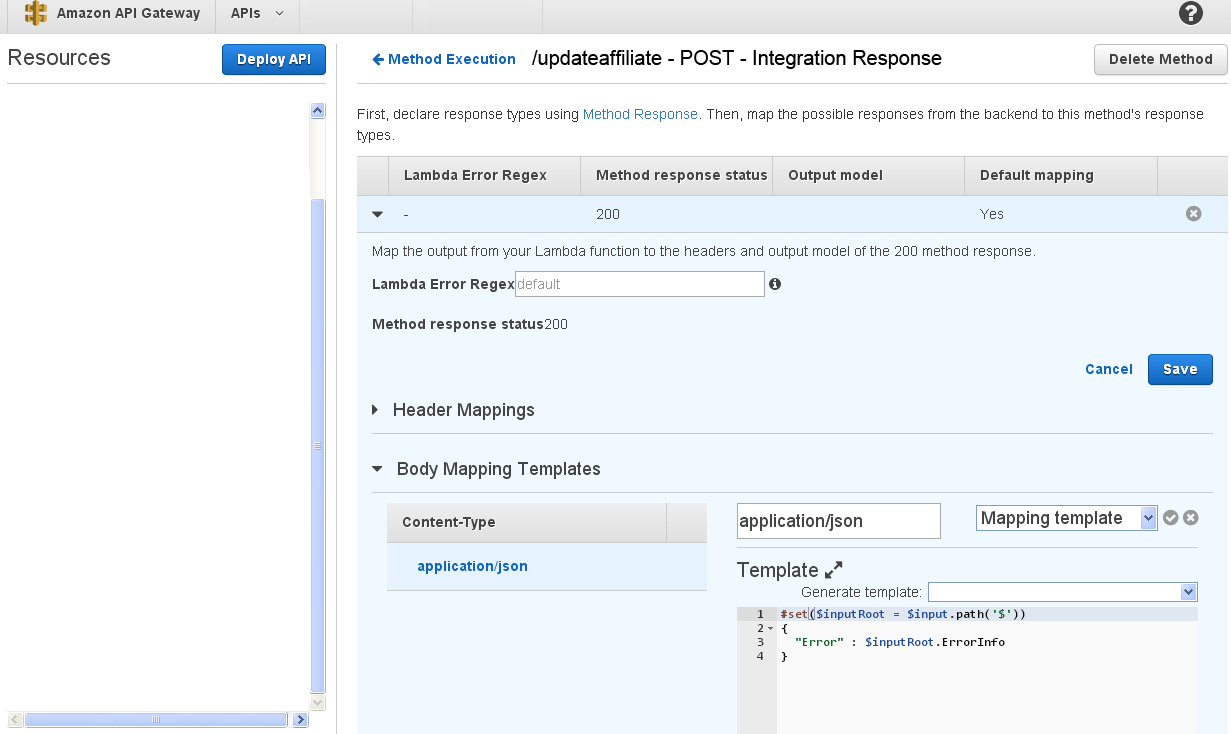Fold code at line 2 arrow
1231x734 pixels.
pyautogui.click(x=770, y=628)
